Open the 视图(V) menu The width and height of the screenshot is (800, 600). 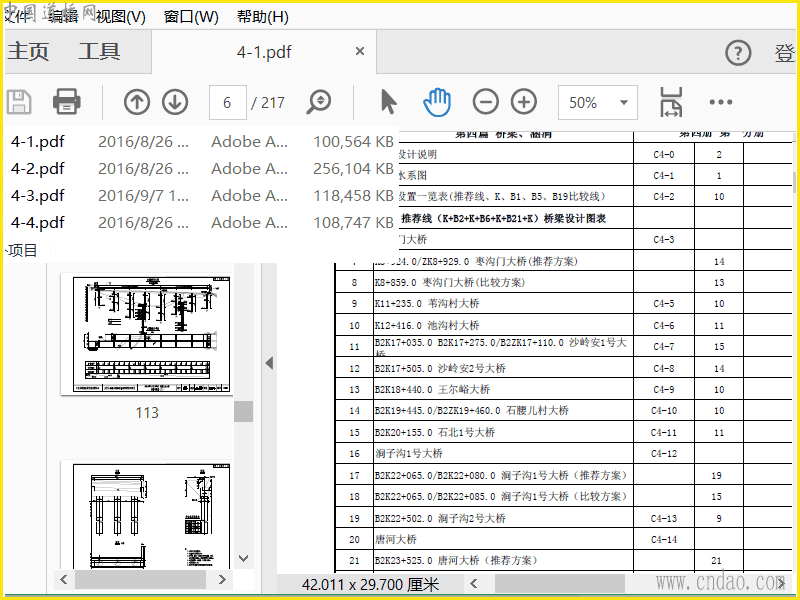pos(120,17)
